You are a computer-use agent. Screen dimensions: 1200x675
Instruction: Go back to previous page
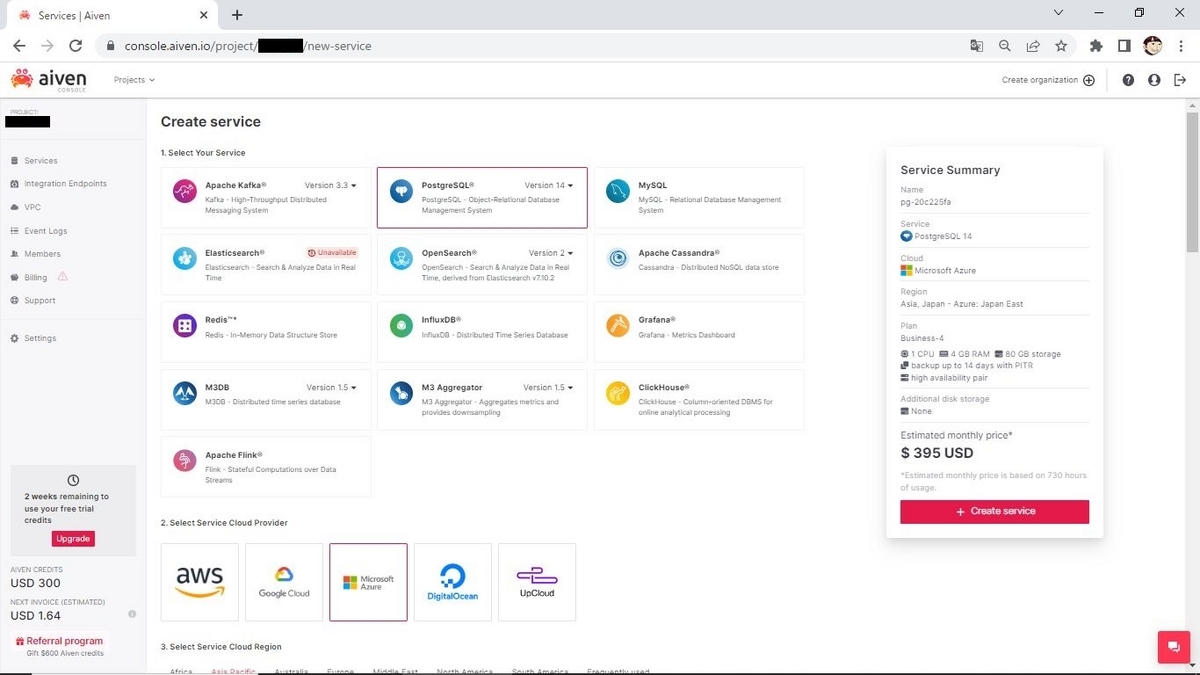(19, 46)
